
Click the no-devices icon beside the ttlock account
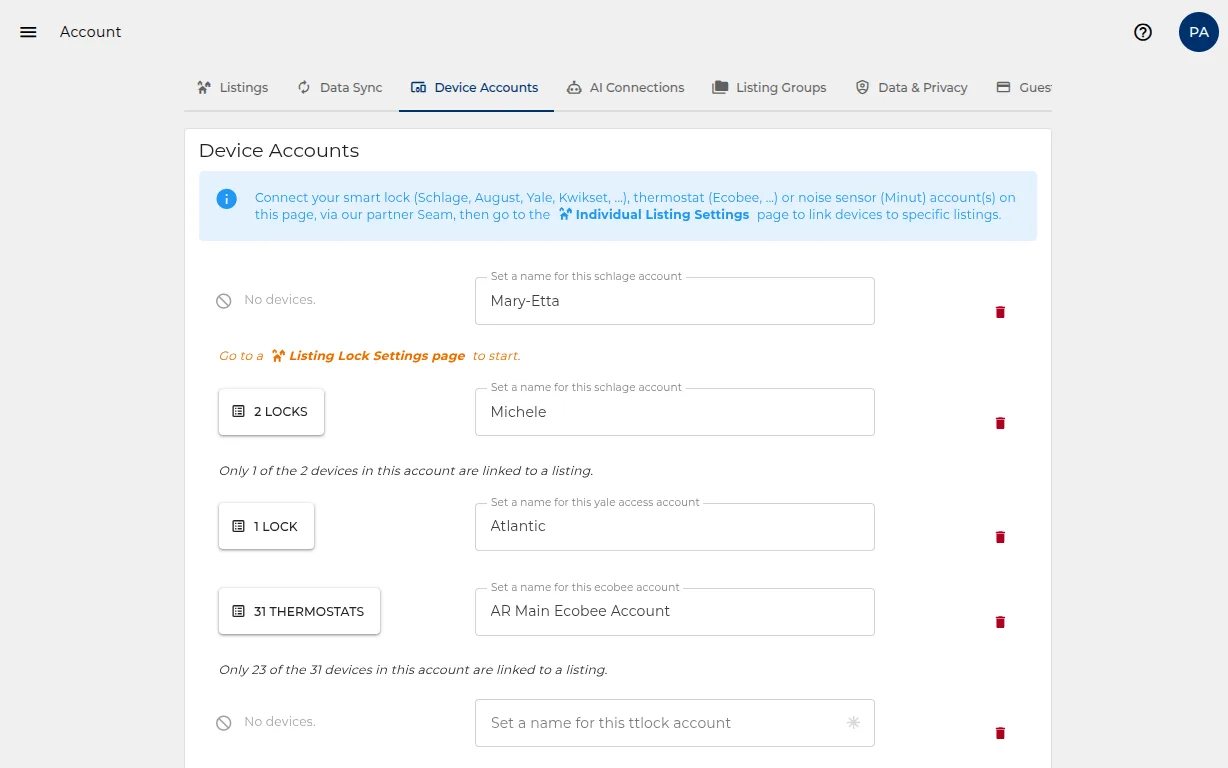point(224,723)
